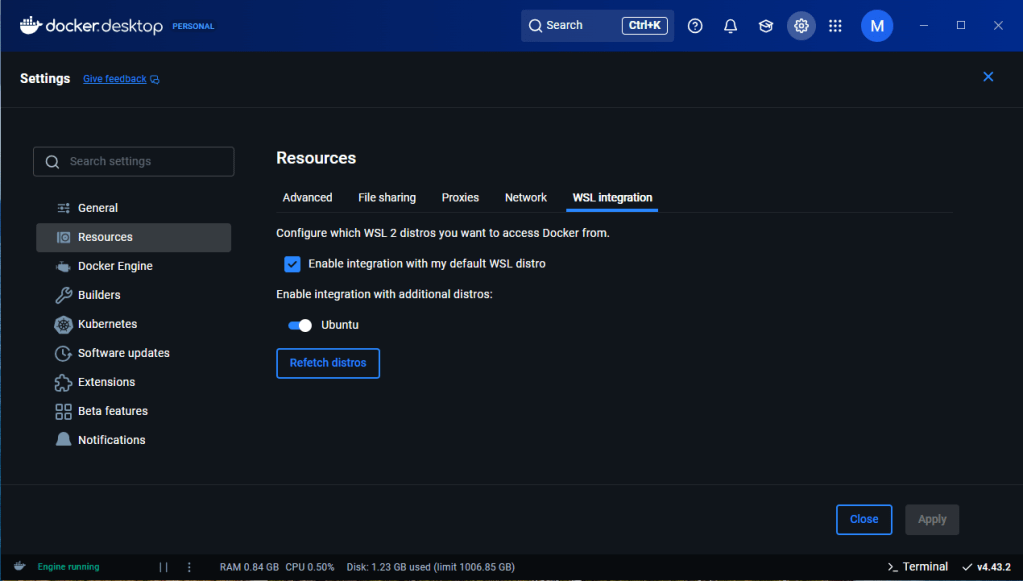Click the Refetch distros button
Viewport: 1023px width, 581px height.
click(328, 363)
